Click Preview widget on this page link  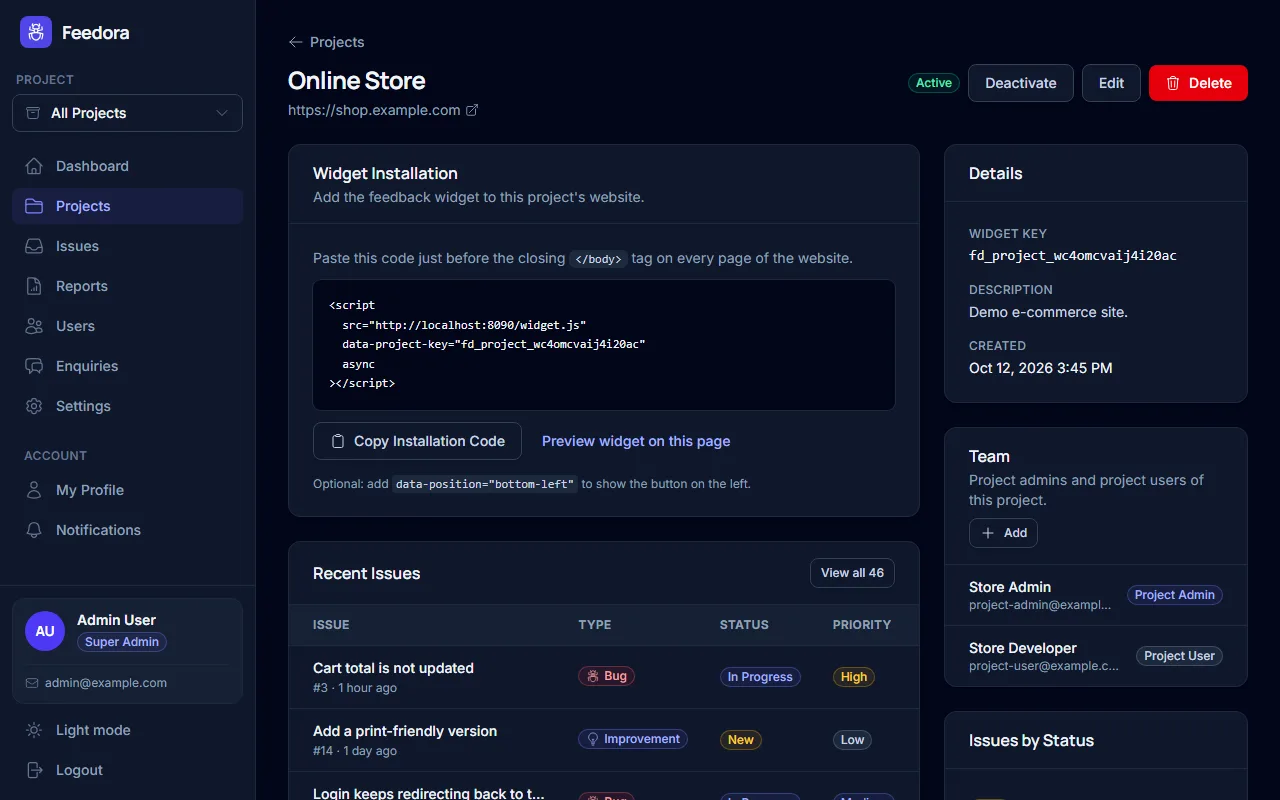pos(636,441)
